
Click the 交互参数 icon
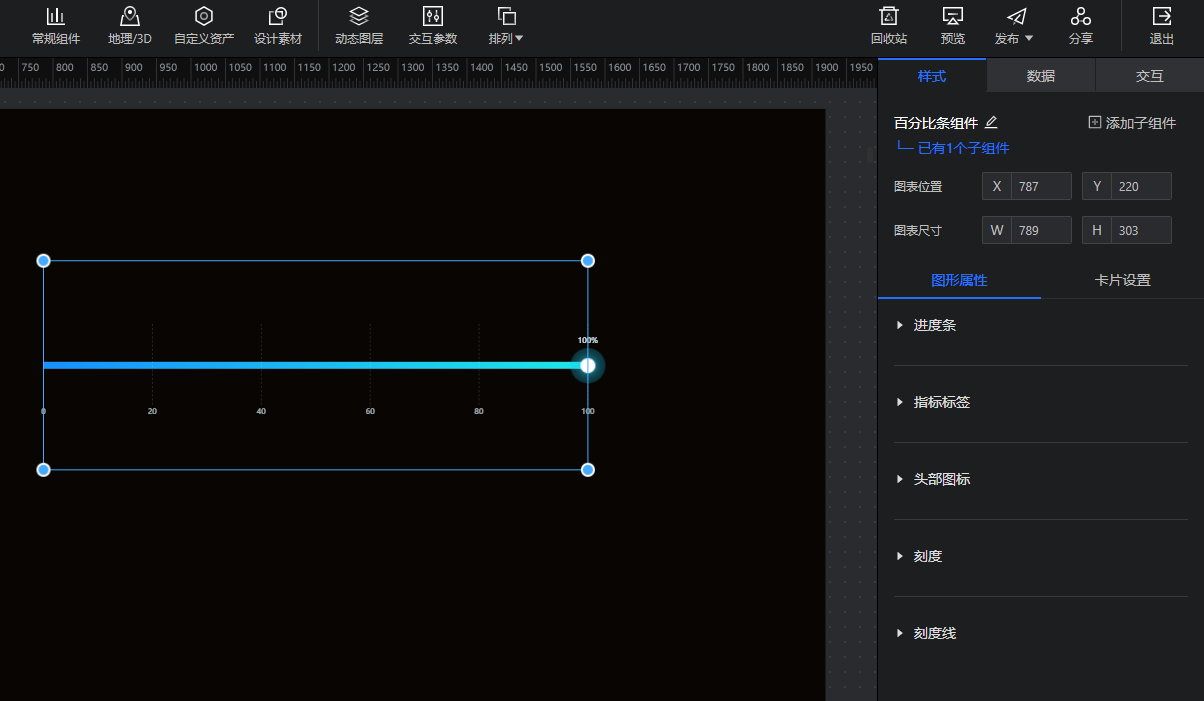click(433, 17)
